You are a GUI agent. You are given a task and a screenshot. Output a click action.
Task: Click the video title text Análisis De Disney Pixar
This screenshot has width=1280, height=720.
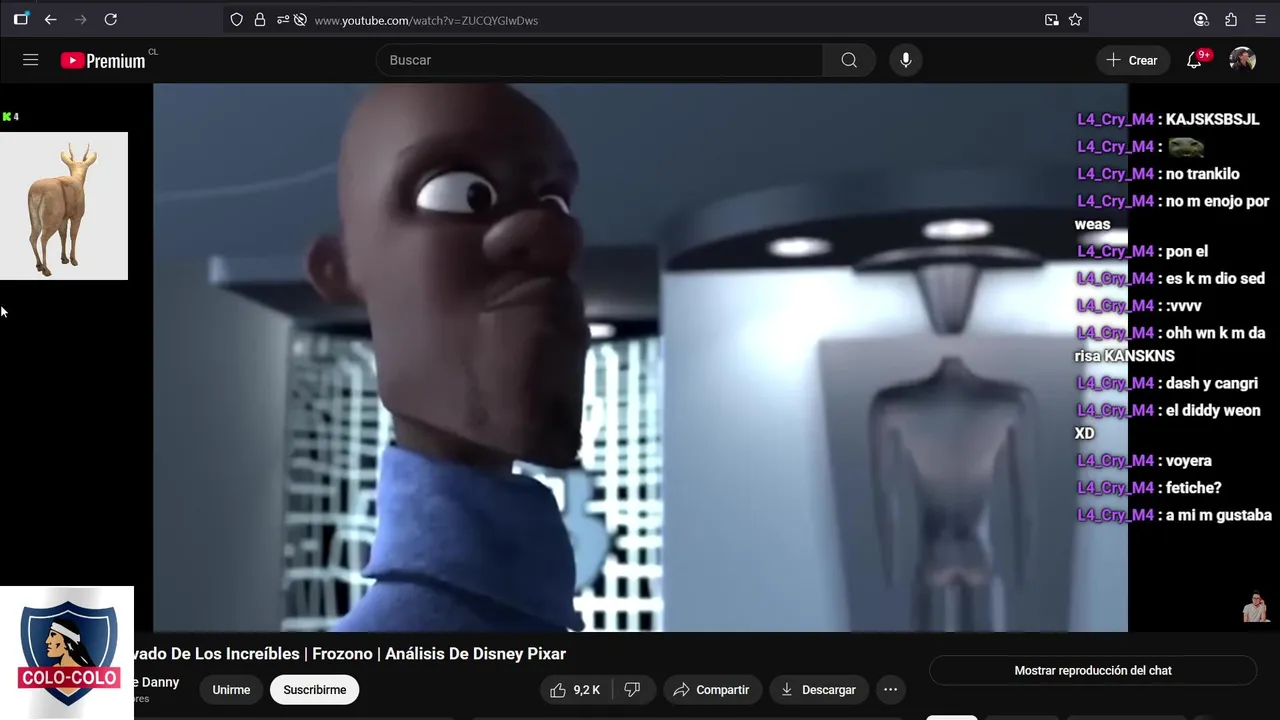475,654
